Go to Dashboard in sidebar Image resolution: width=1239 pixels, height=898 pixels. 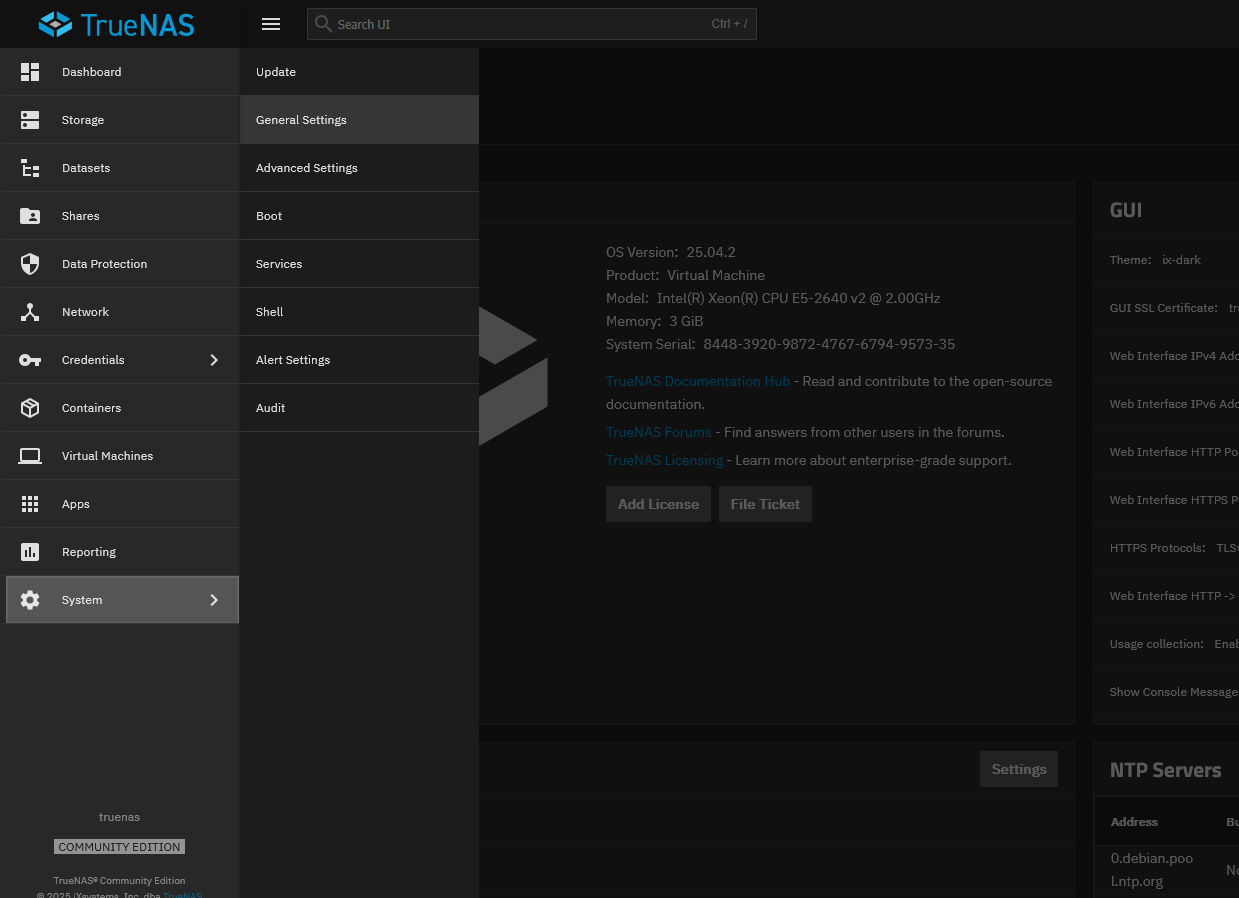pyautogui.click(x=120, y=72)
